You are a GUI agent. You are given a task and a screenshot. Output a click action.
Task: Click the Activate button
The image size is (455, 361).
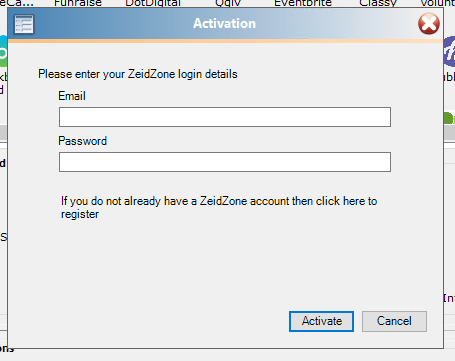321,321
